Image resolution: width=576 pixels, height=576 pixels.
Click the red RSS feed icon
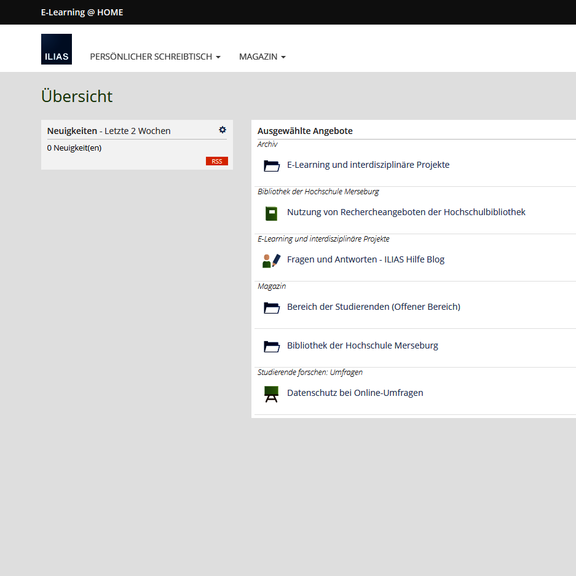coord(217,161)
